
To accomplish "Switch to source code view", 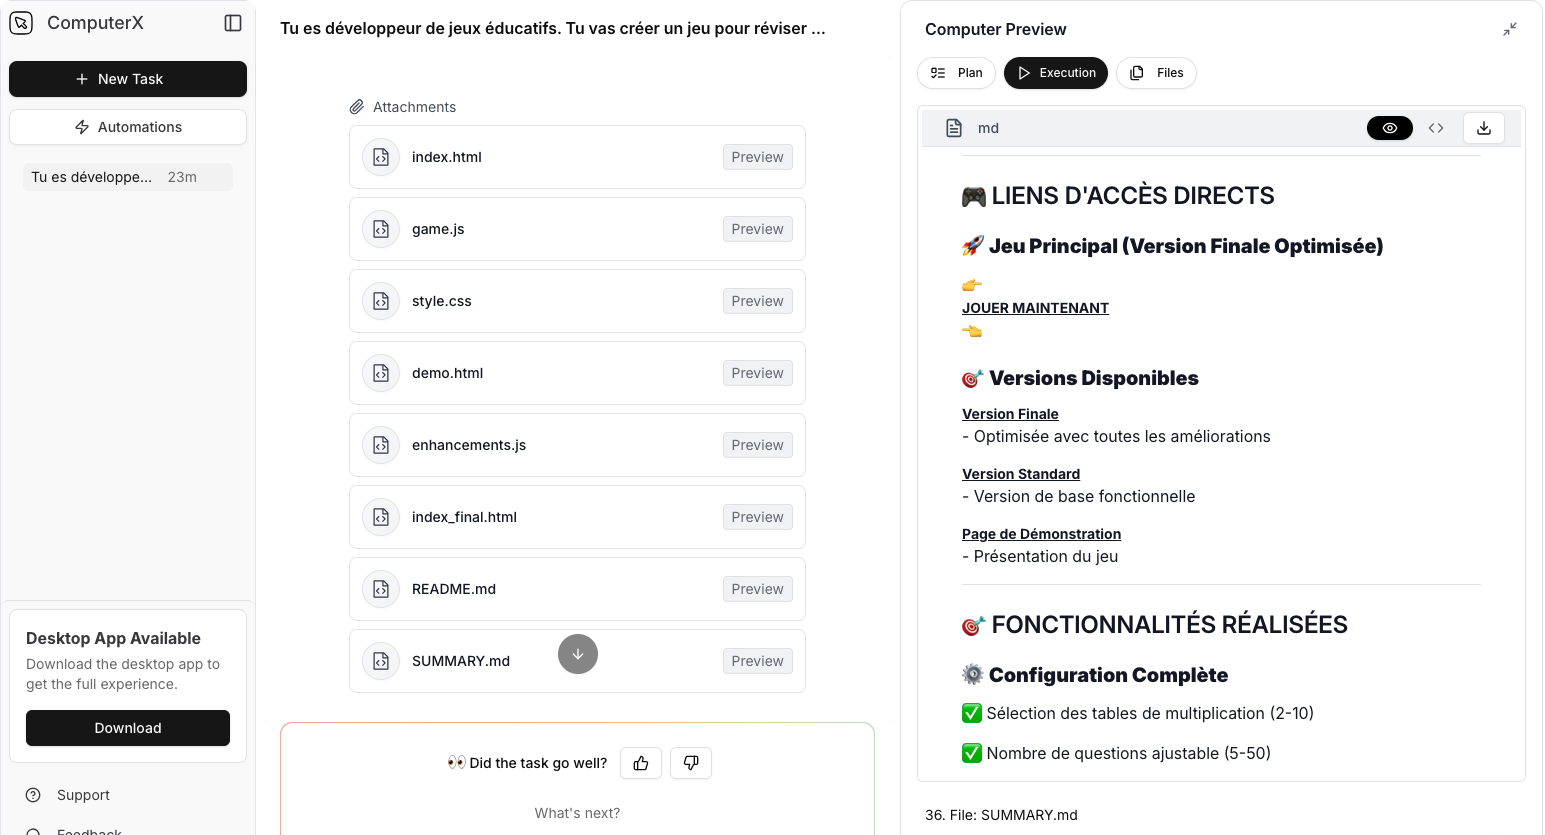I will [x=1436, y=128].
